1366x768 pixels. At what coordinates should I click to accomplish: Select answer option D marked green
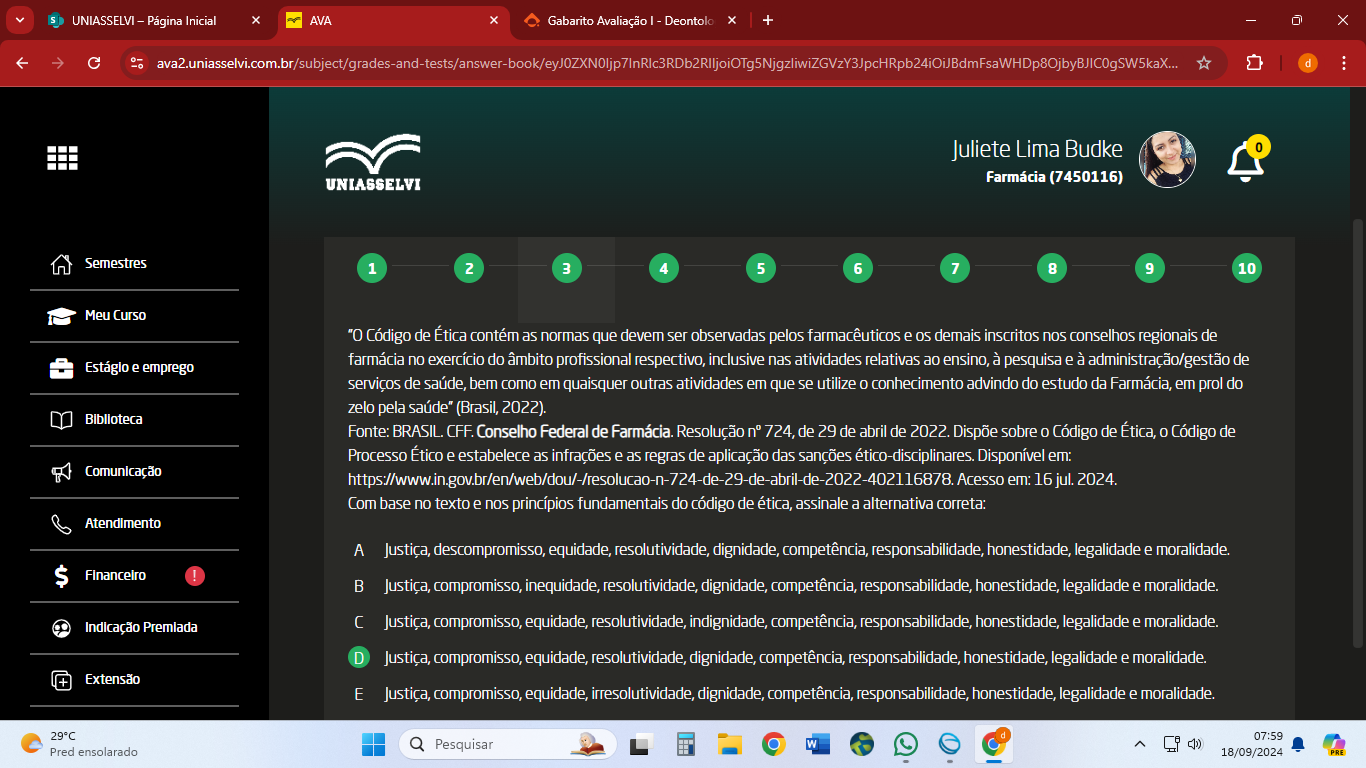(x=358, y=658)
